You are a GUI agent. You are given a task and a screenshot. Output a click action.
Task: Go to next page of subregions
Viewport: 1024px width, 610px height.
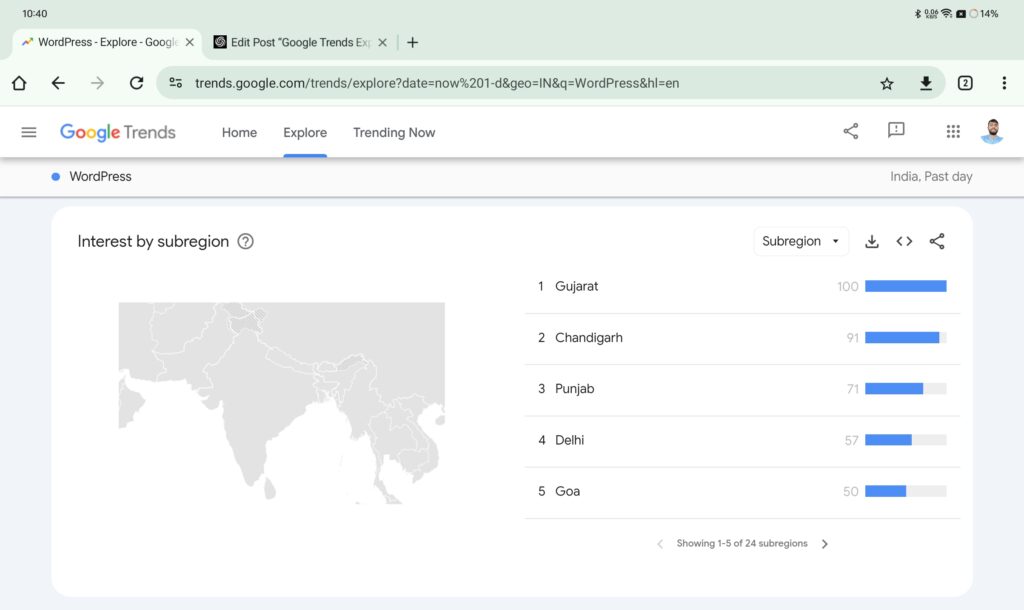click(825, 544)
